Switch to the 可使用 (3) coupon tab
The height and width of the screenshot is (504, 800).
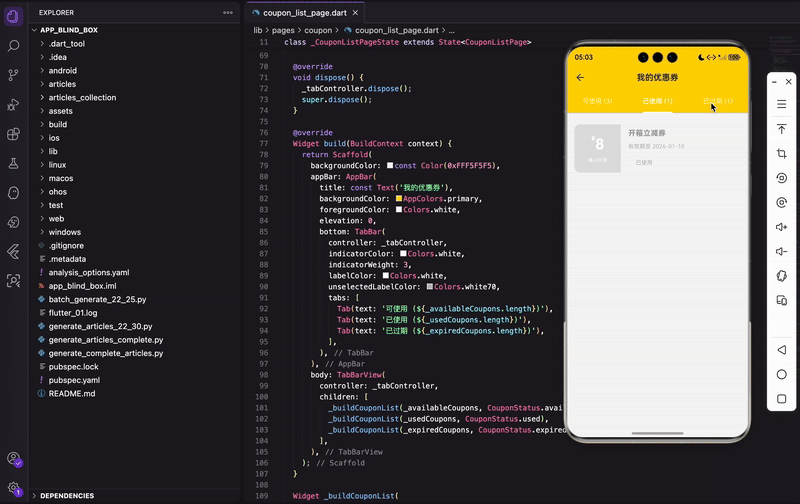click(597, 101)
